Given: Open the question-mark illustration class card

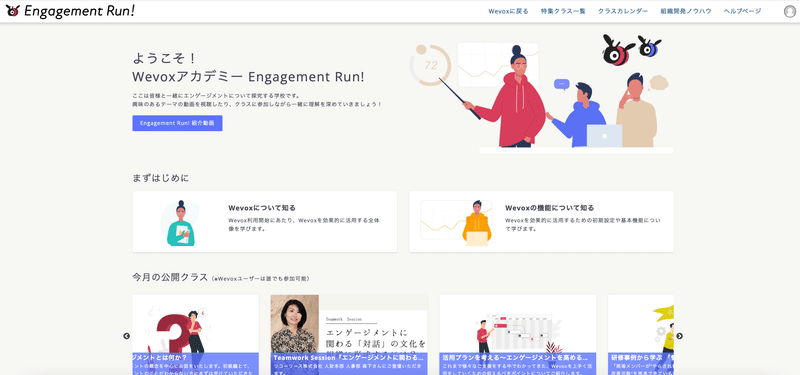Looking at the screenshot, I should tap(195, 335).
